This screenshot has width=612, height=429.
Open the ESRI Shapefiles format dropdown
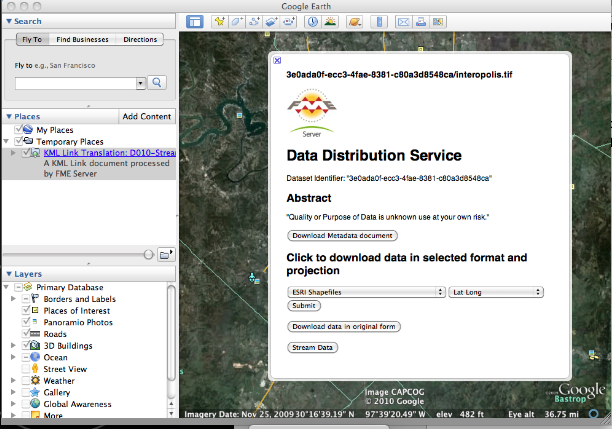point(366,292)
